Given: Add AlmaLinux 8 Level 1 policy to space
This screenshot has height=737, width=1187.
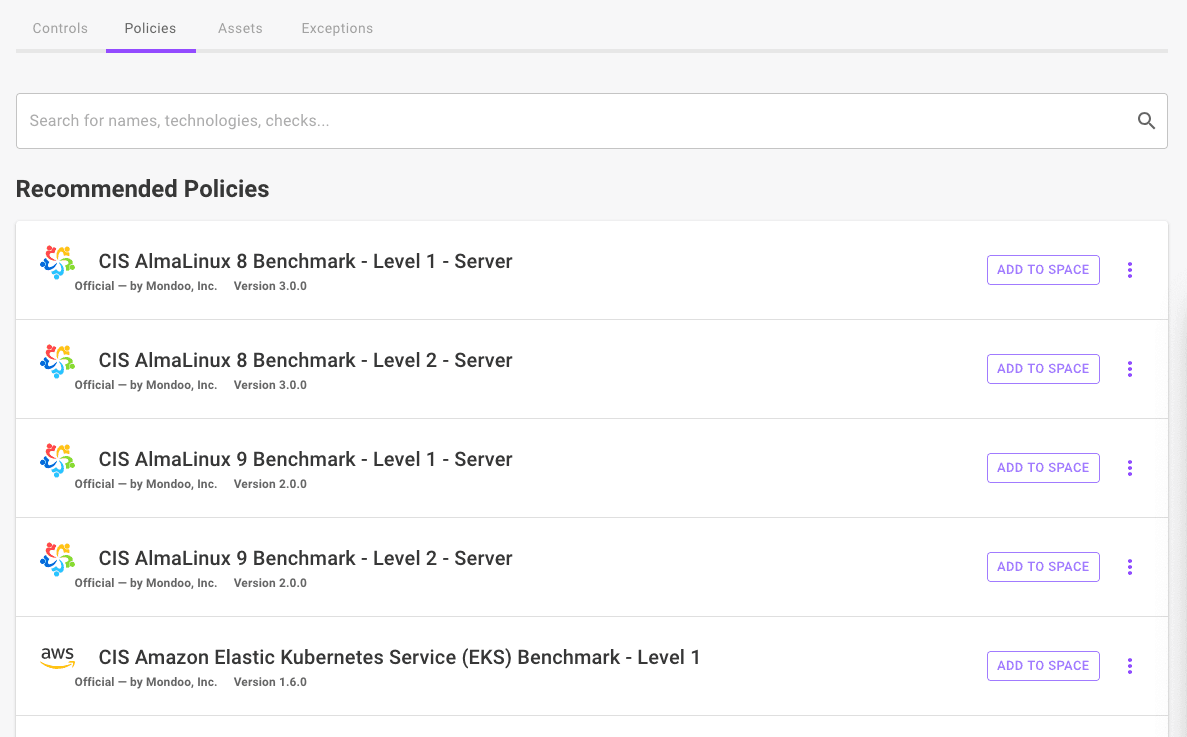Looking at the screenshot, I should [1043, 270].
